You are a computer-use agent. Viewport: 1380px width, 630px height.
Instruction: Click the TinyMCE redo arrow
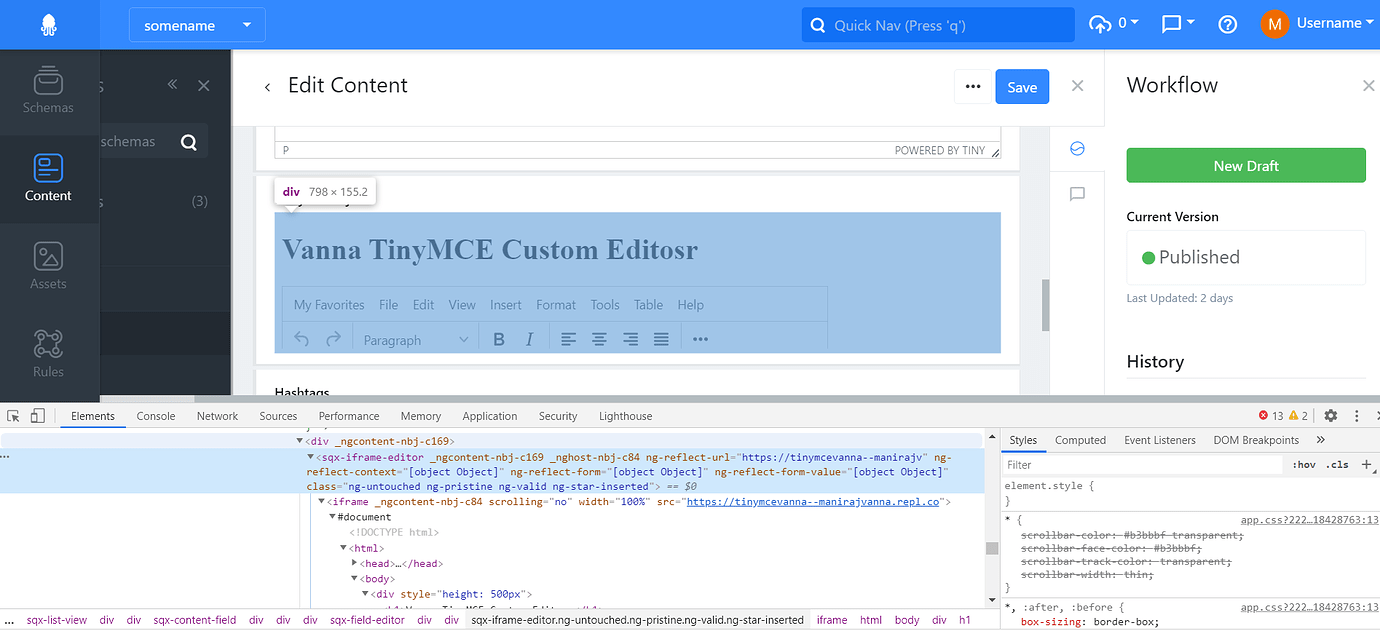coord(334,339)
